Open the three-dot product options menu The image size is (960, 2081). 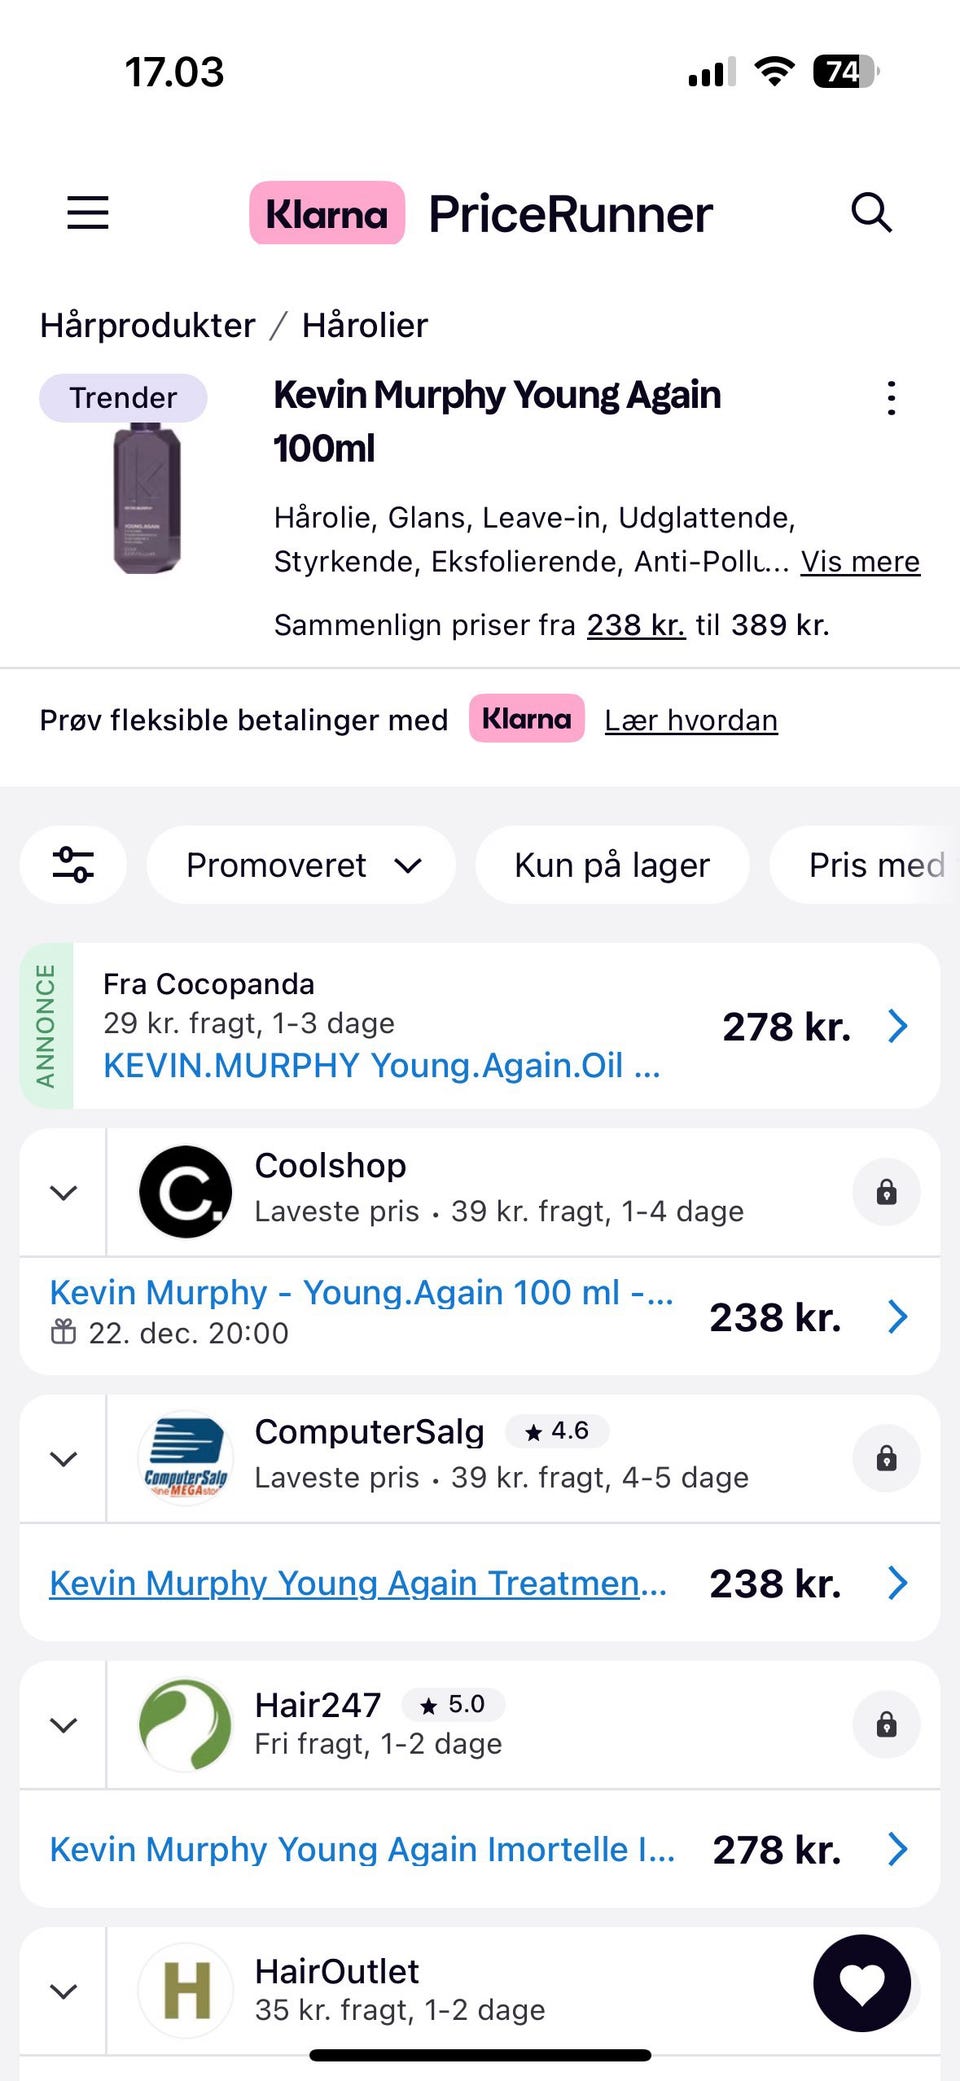(x=891, y=398)
